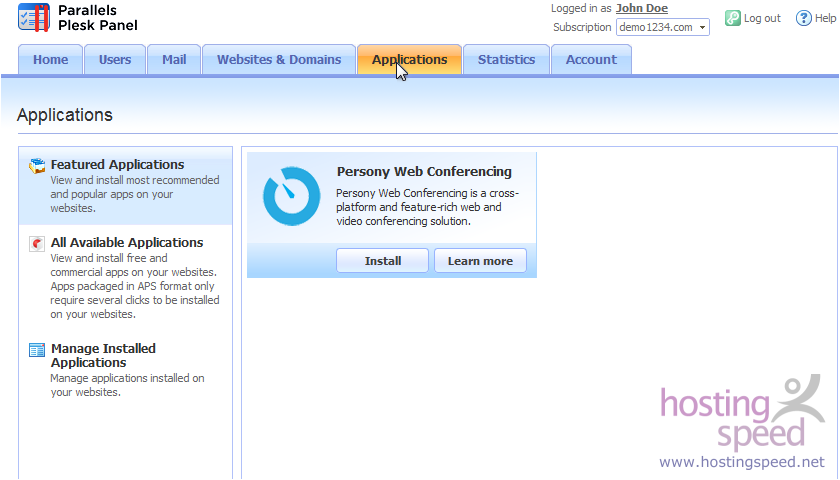This screenshot has height=480, width=840.
Task: Click the Help question mark icon
Action: (803, 18)
